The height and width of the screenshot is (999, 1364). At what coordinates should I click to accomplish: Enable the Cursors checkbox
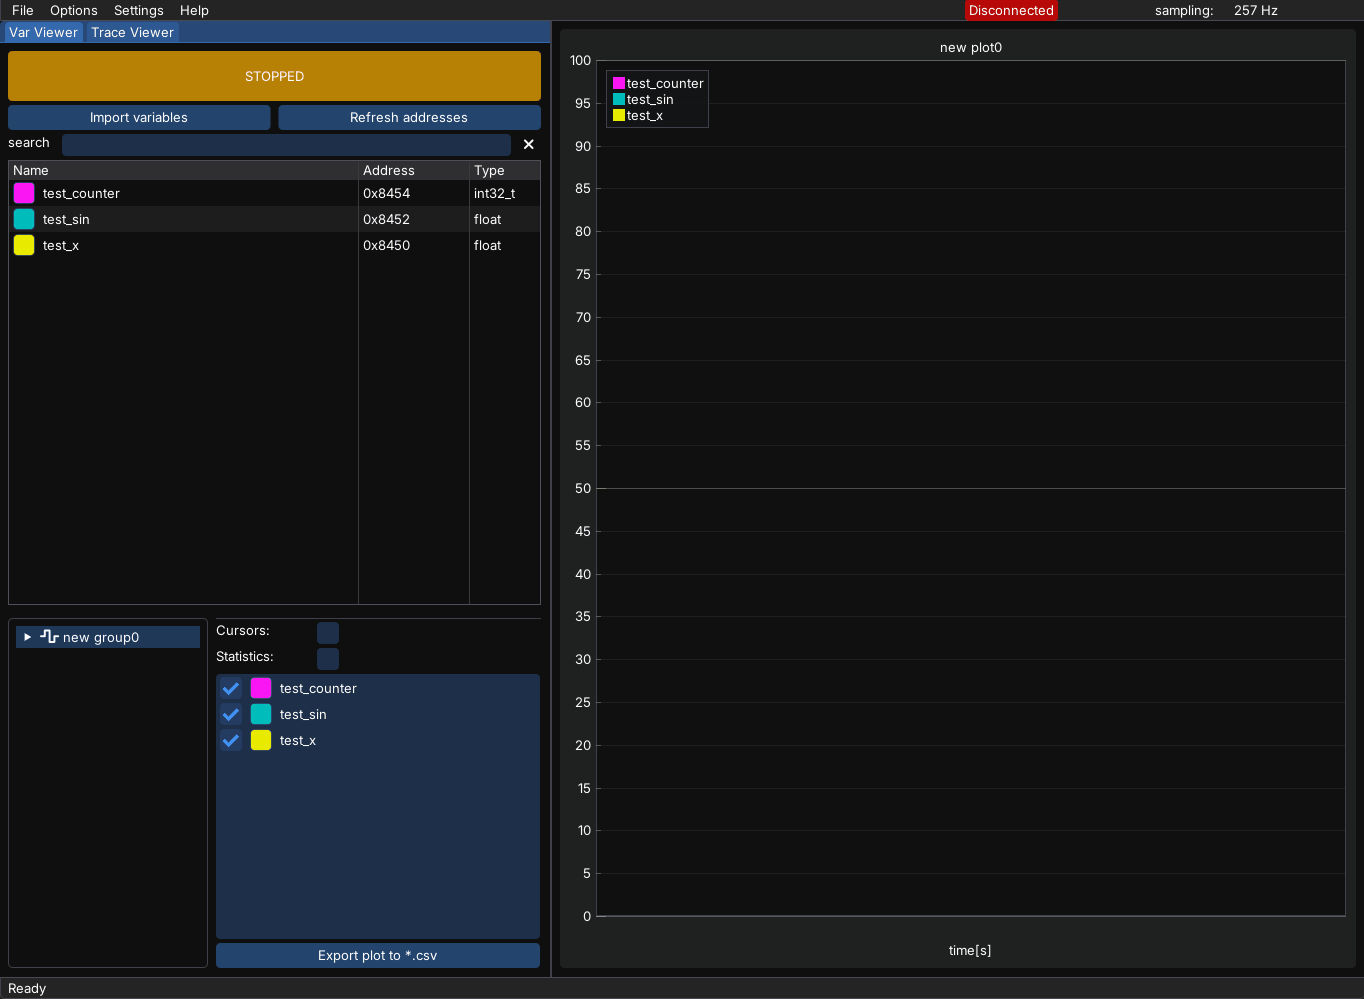[x=328, y=632]
